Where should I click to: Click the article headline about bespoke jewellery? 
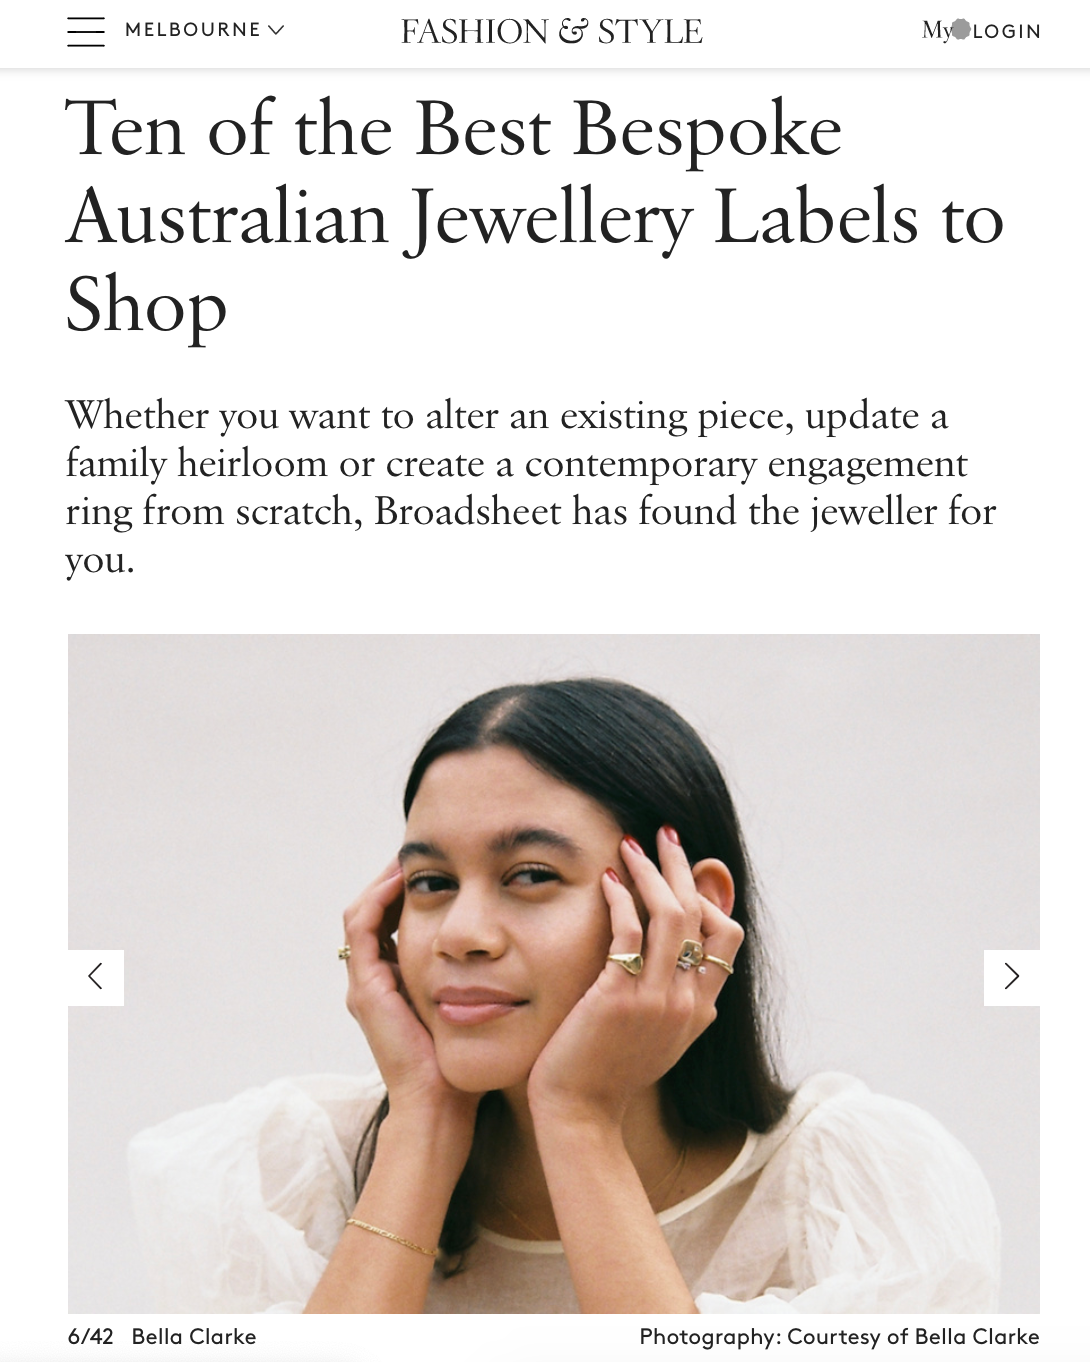[x=535, y=217]
